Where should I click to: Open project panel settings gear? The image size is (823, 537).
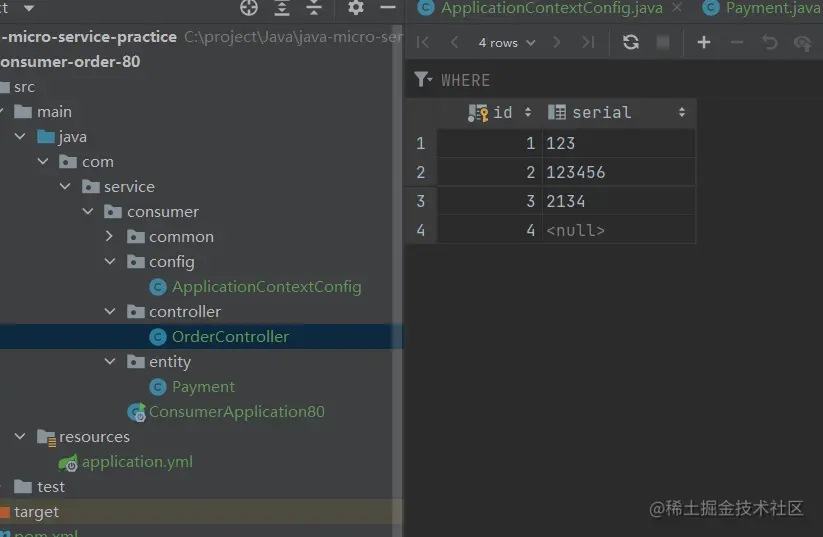(355, 7)
